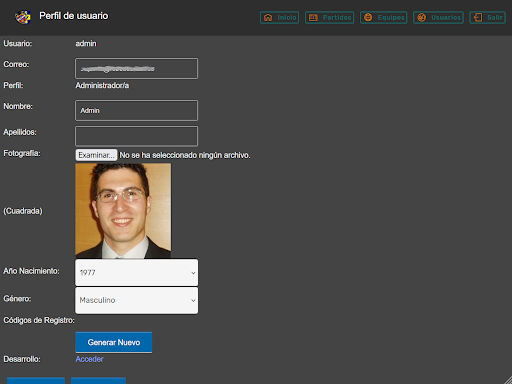512x384 pixels.
Task: Click the house icon on the Inicio button
Action: click(268, 18)
